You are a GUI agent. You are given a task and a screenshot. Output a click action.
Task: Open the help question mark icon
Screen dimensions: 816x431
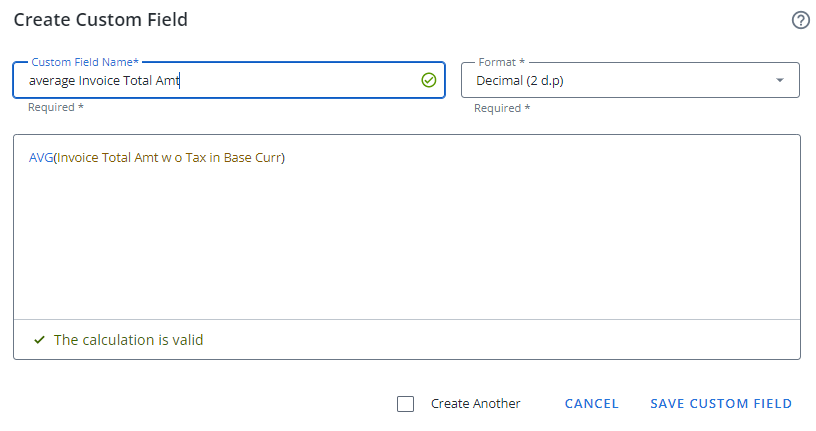point(800,20)
